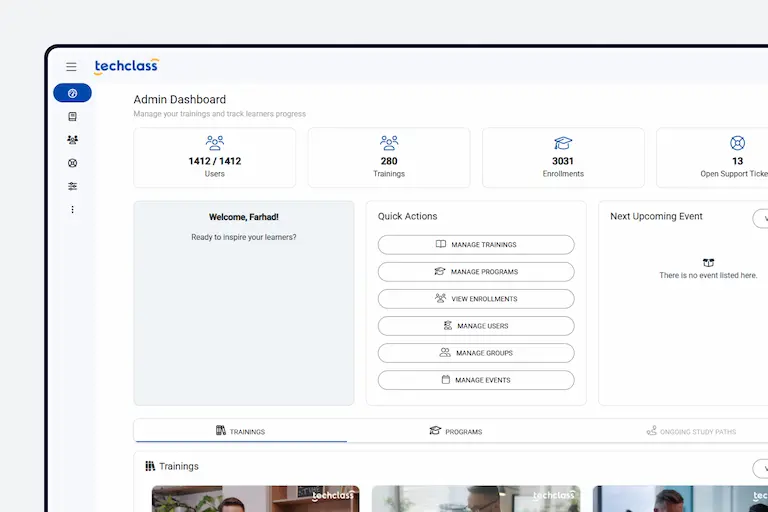
Task: Click 'There is no event listed here'
Action: pyautogui.click(x=708, y=275)
